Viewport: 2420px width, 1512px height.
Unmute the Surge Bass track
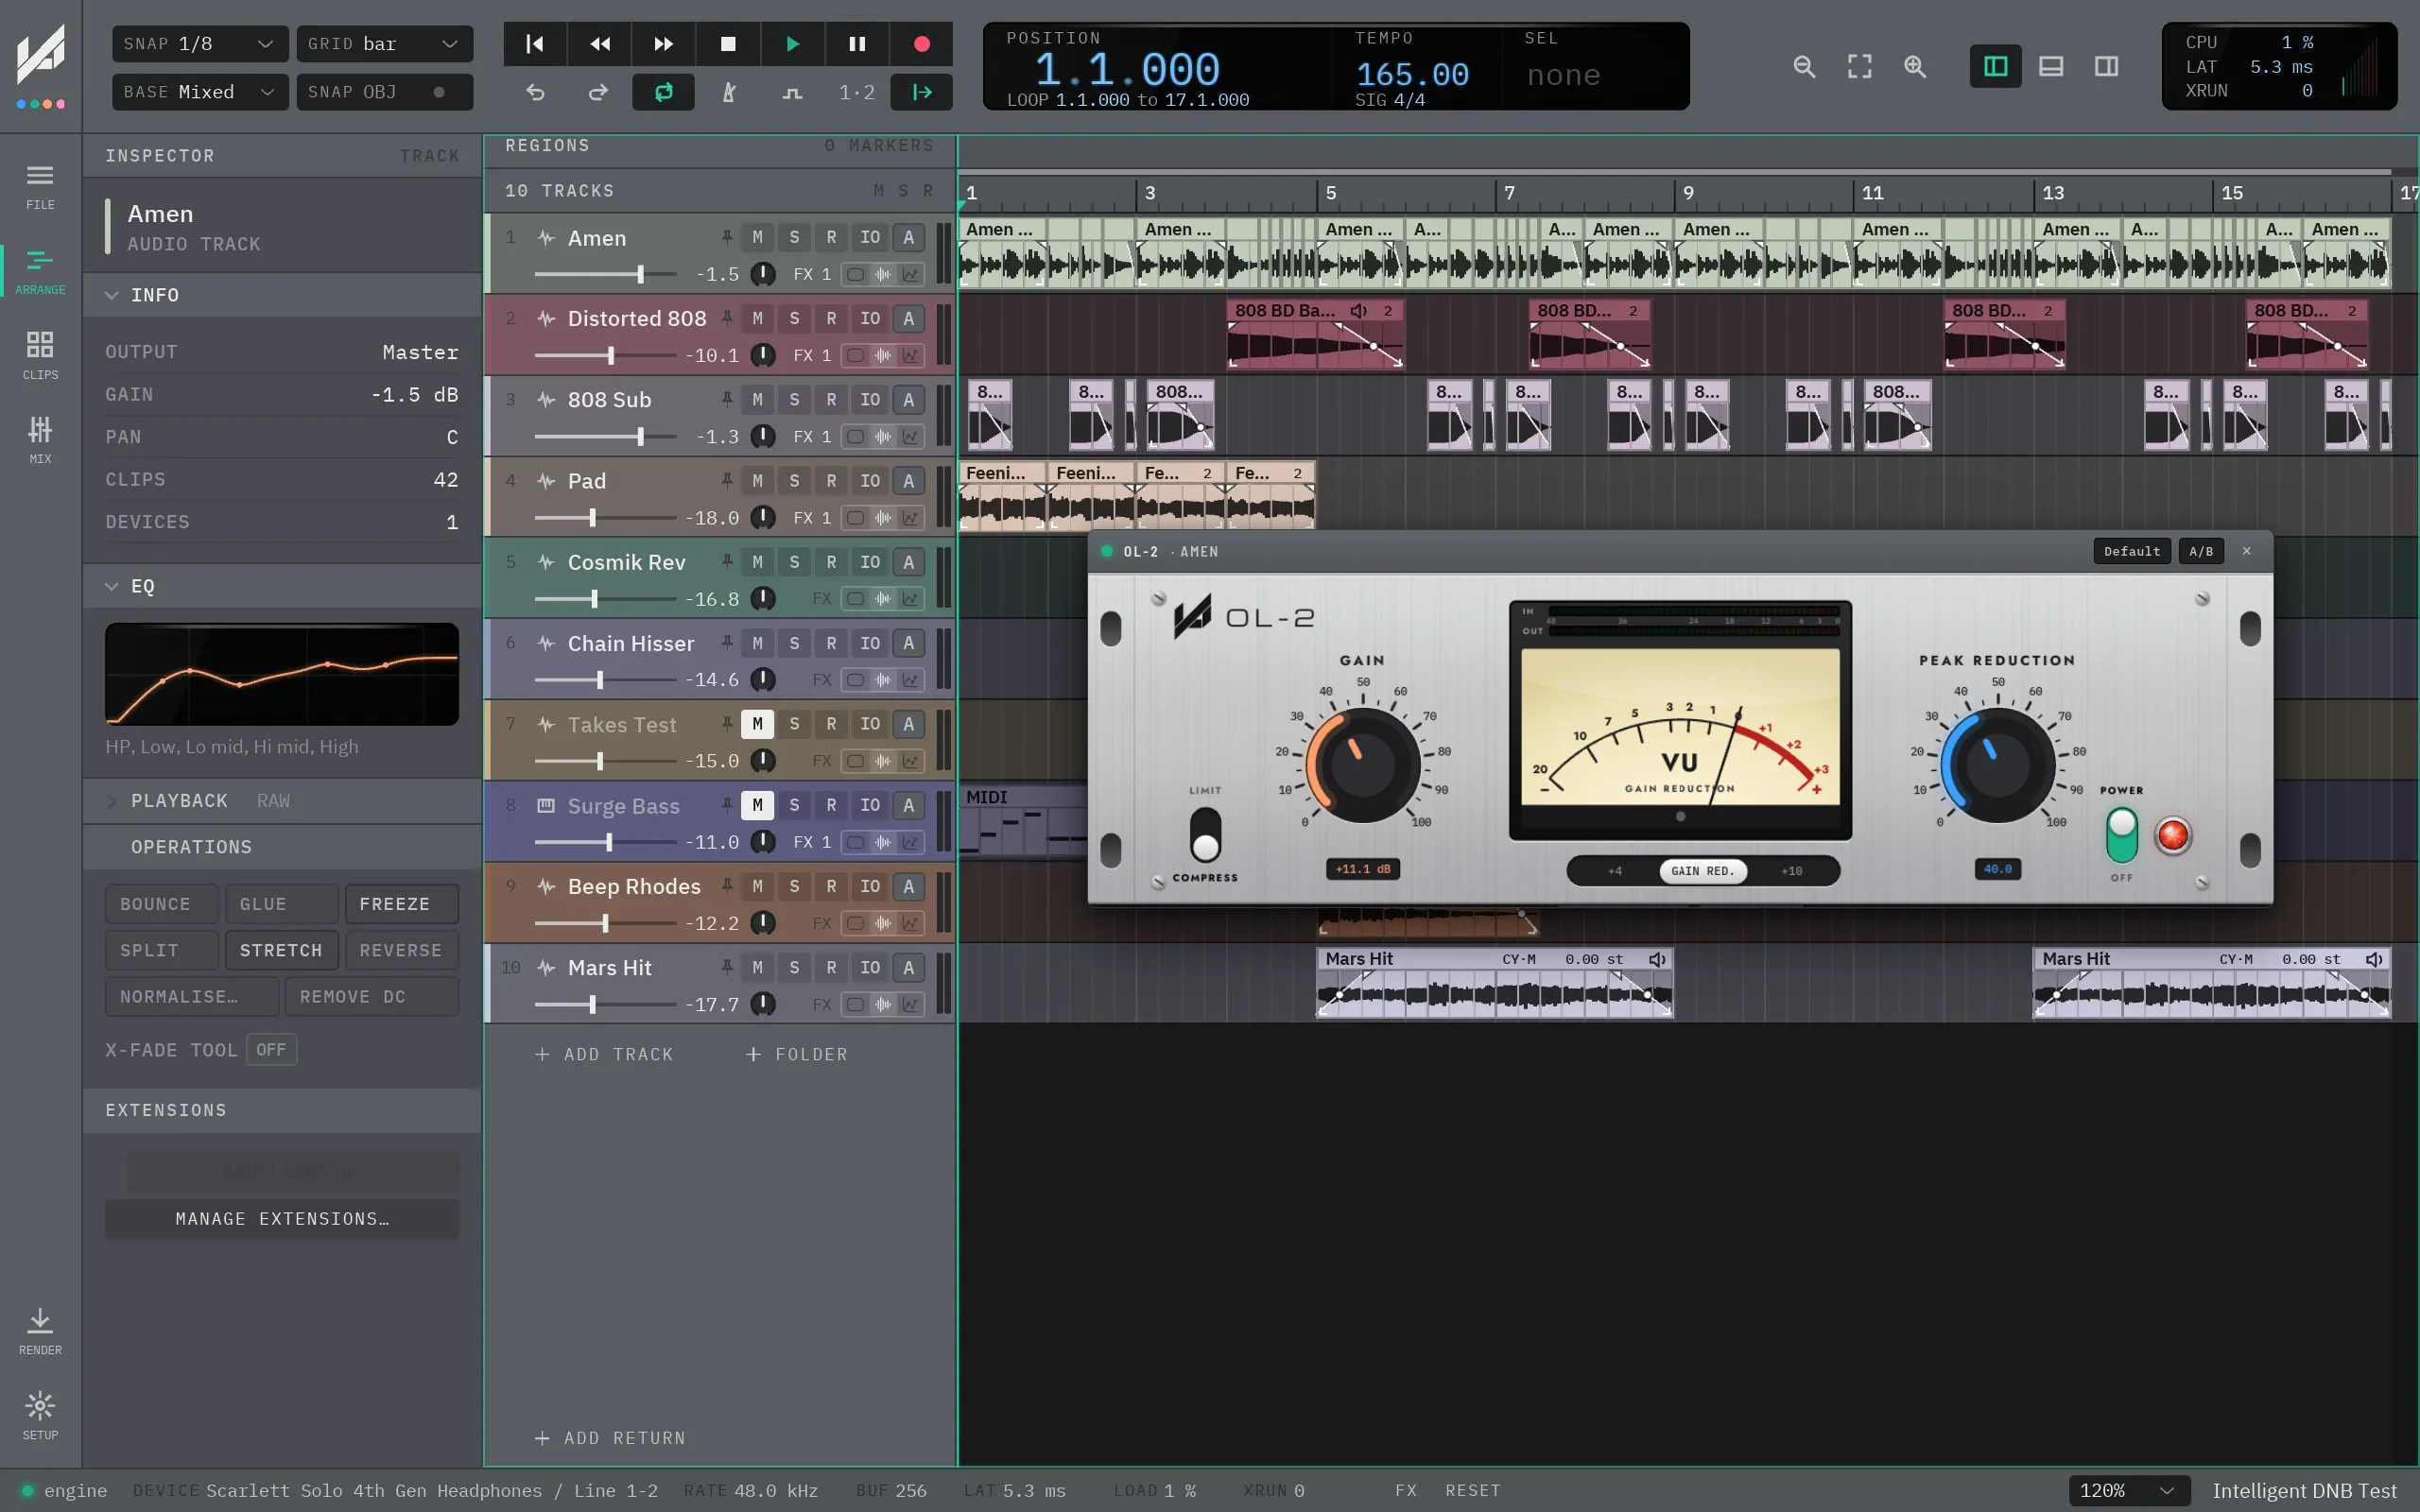pyautogui.click(x=757, y=804)
